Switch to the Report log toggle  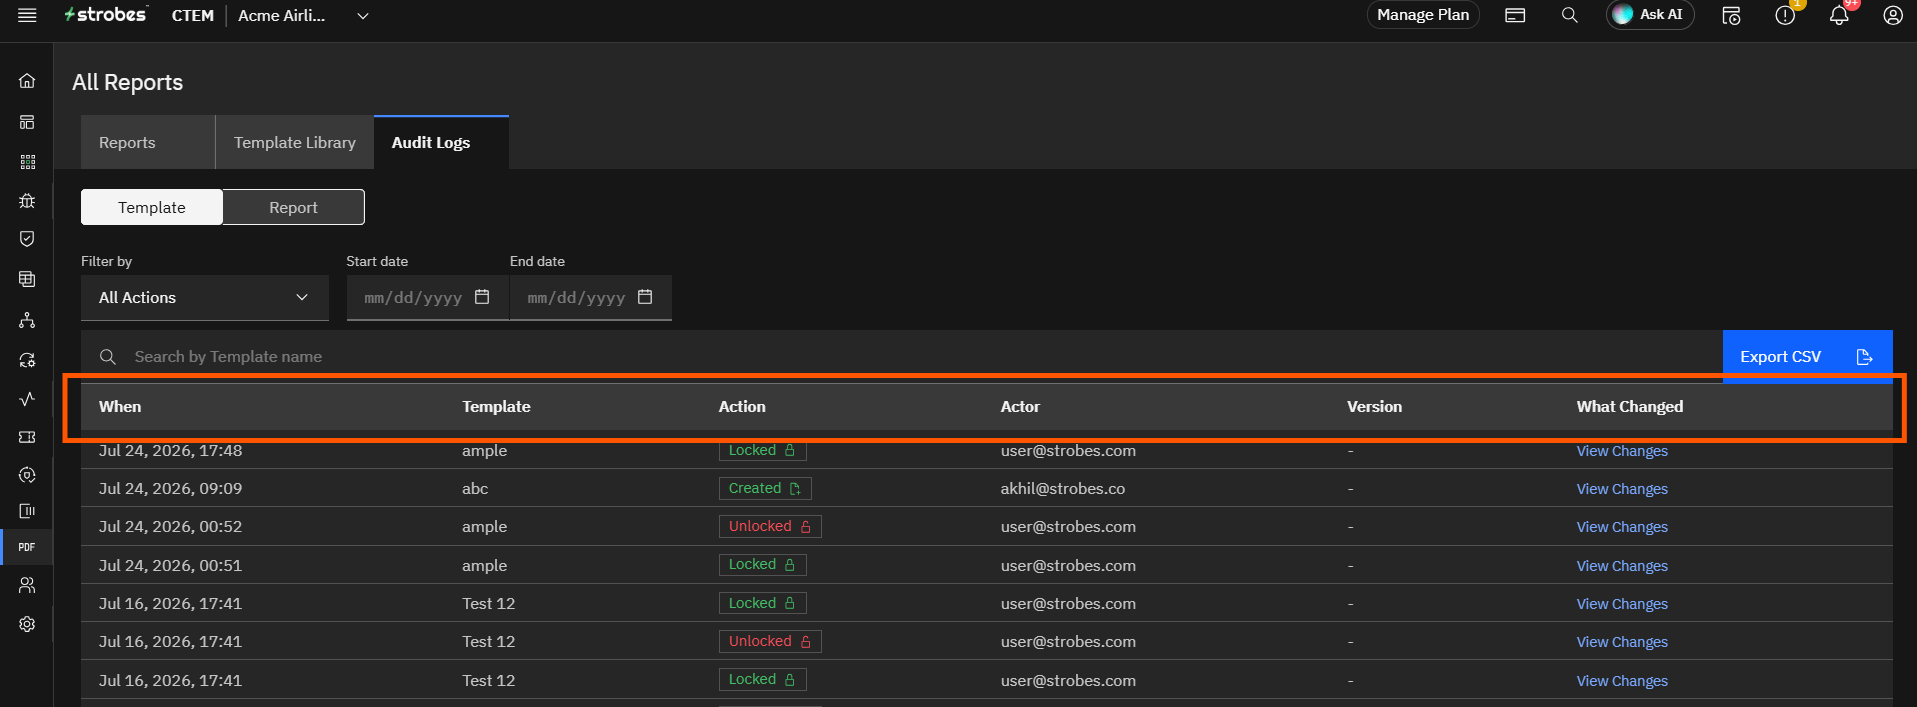(x=293, y=207)
